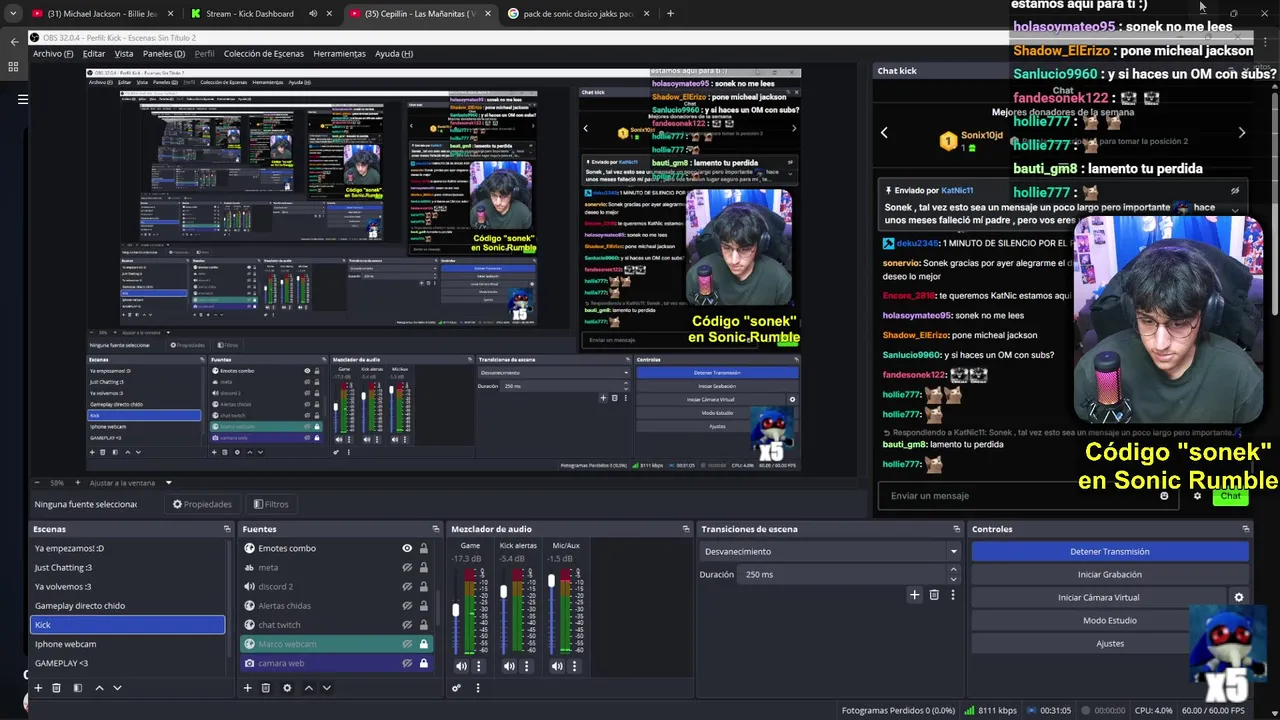Image resolution: width=1280 pixels, height=720 pixels.
Task: Open Ajustes from Controles panel
Action: click(1110, 643)
